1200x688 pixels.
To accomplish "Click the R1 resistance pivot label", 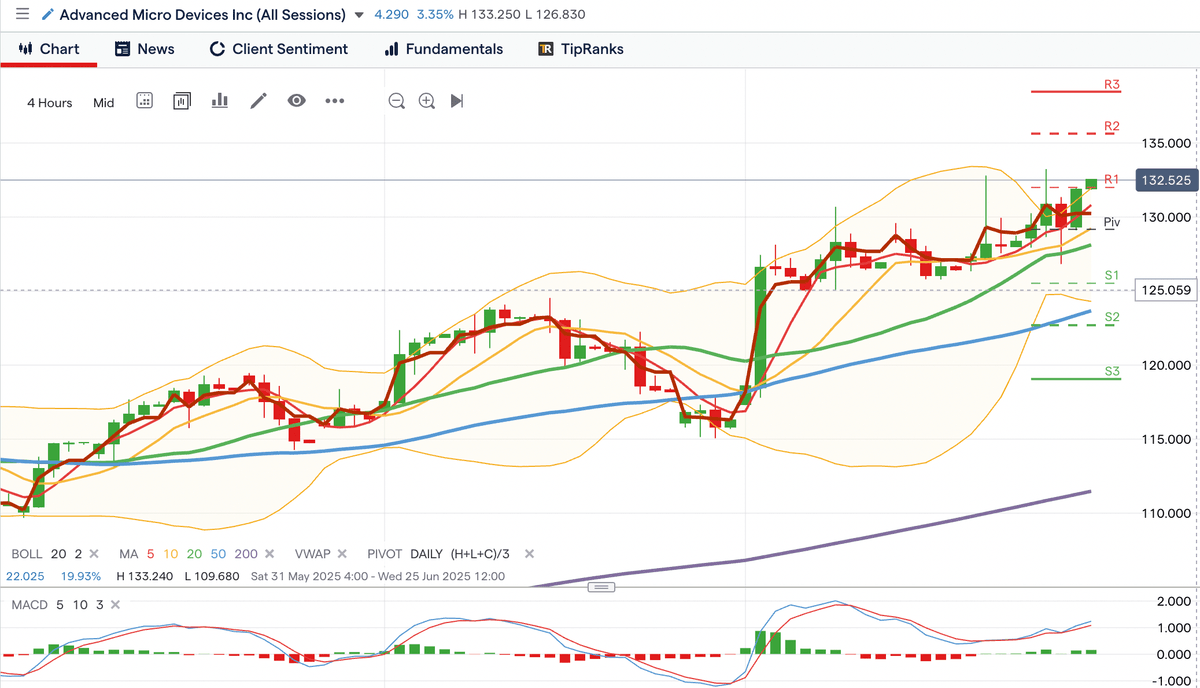I will pyautogui.click(x=1111, y=178).
